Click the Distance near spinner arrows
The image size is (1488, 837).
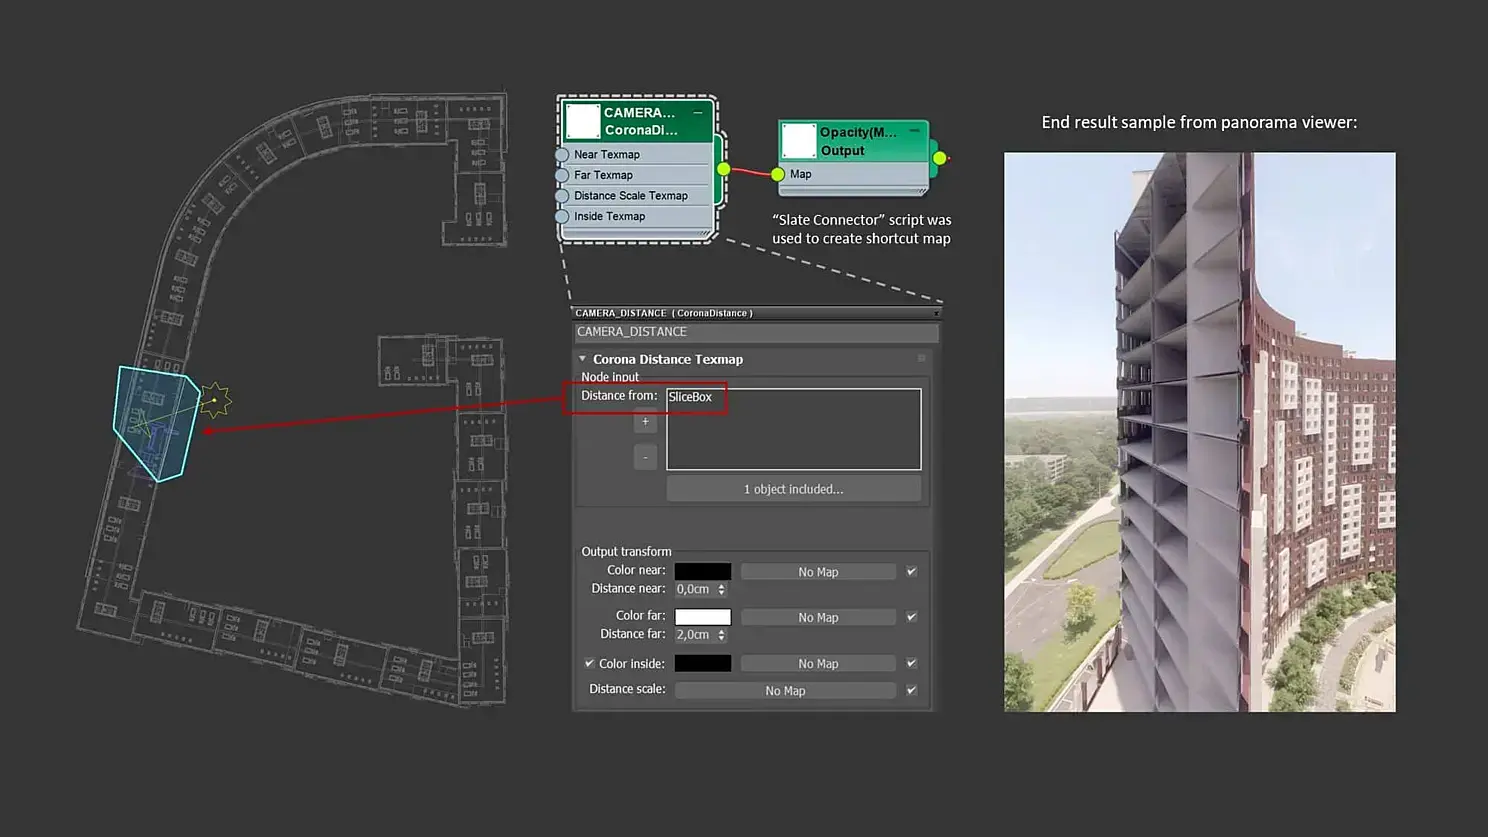[x=721, y=590]
